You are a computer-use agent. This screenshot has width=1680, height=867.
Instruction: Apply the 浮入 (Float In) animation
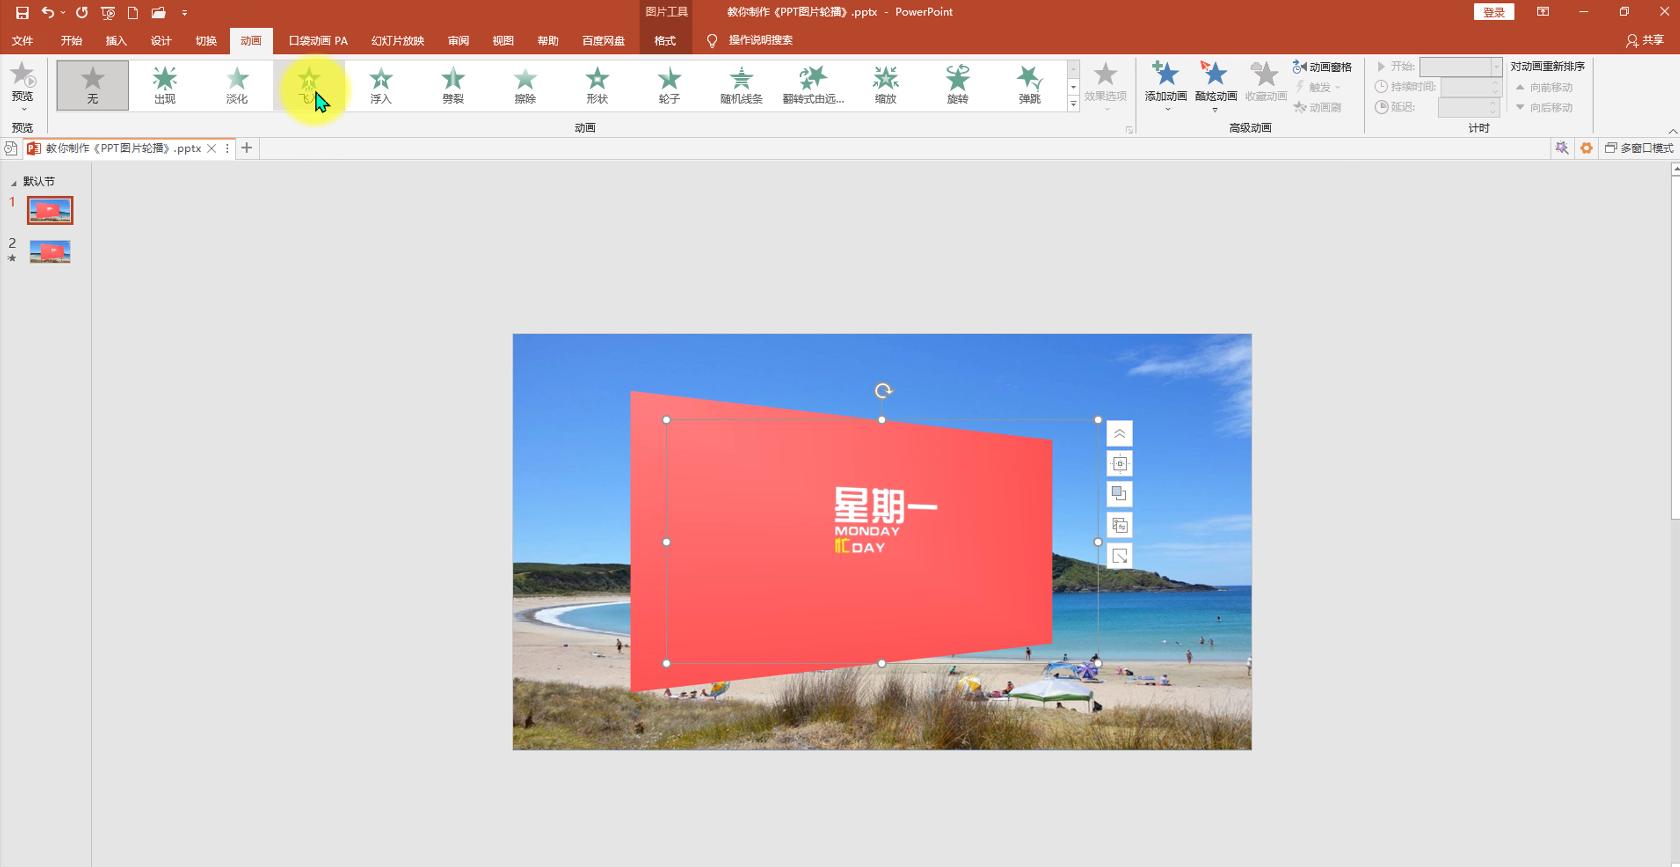(x=381, y=84)
